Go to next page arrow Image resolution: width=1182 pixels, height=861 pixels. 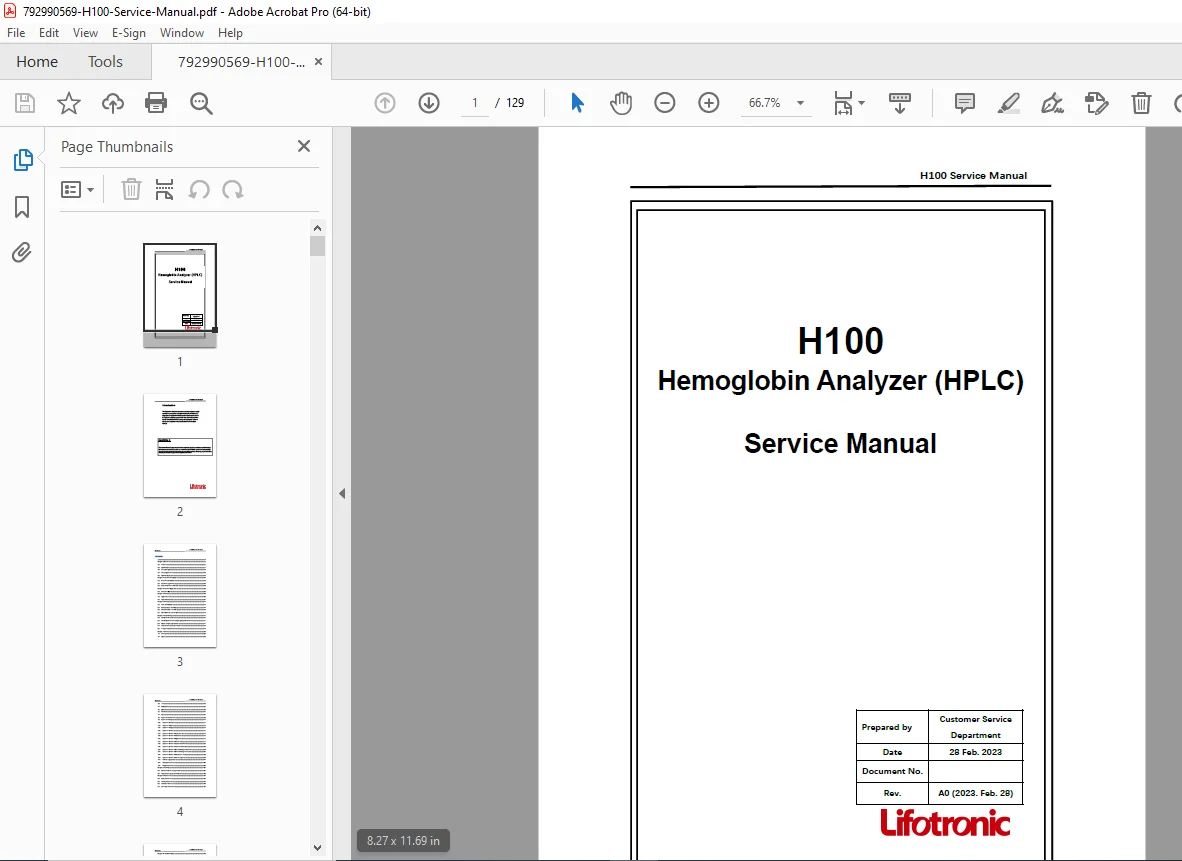tap(429, 103)
